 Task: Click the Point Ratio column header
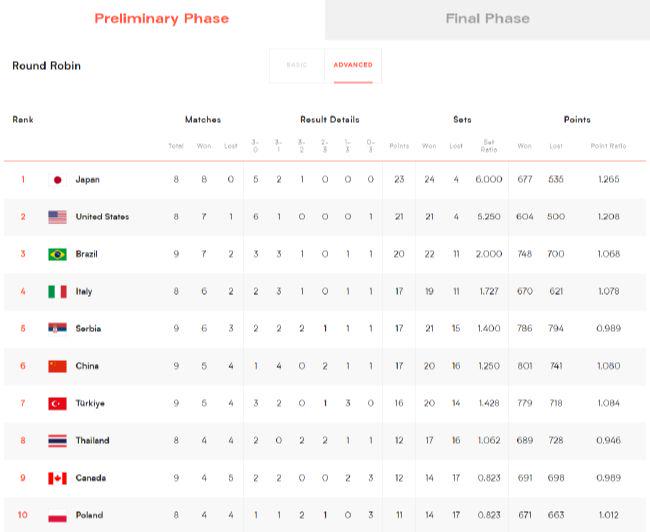point(608,146)
